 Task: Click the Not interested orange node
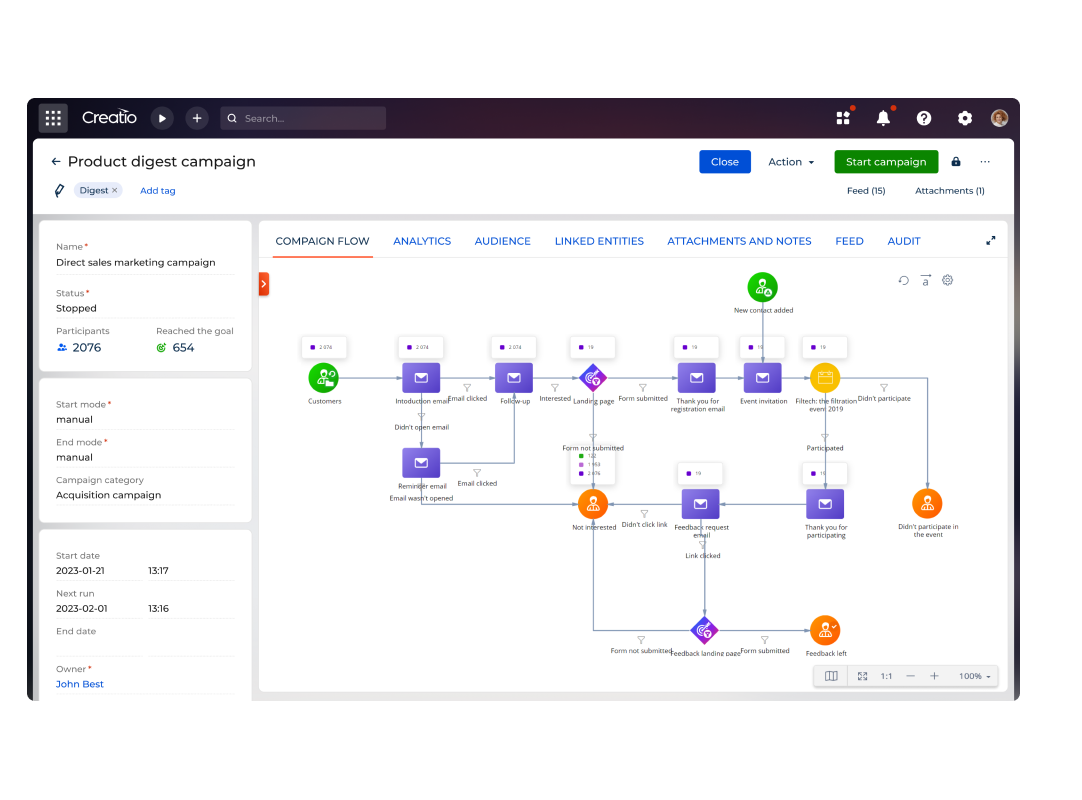(x=593, y=504)
